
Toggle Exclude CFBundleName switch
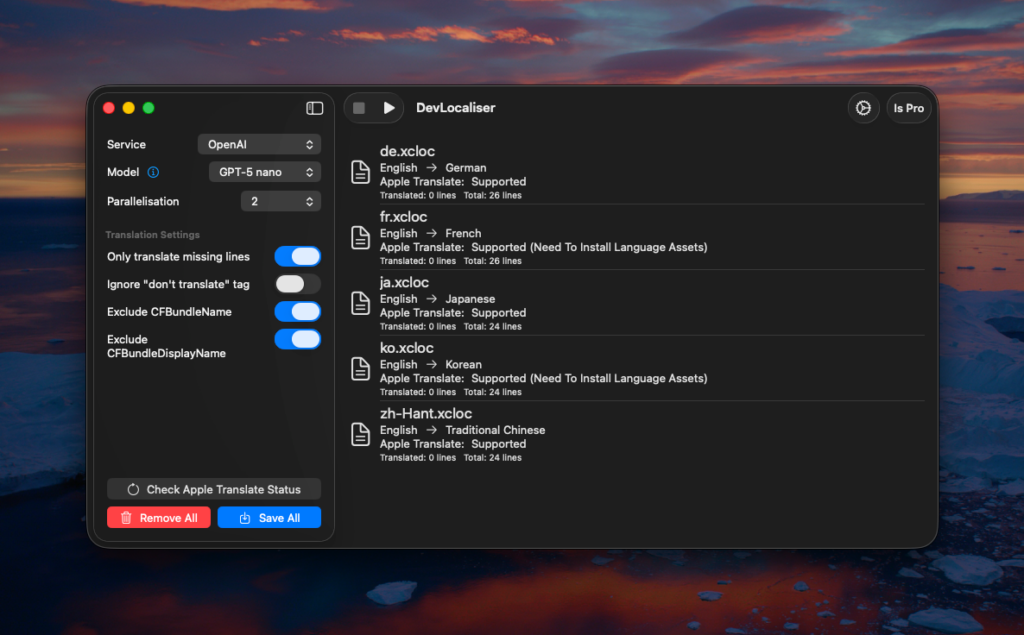click(x=297, y=312)
